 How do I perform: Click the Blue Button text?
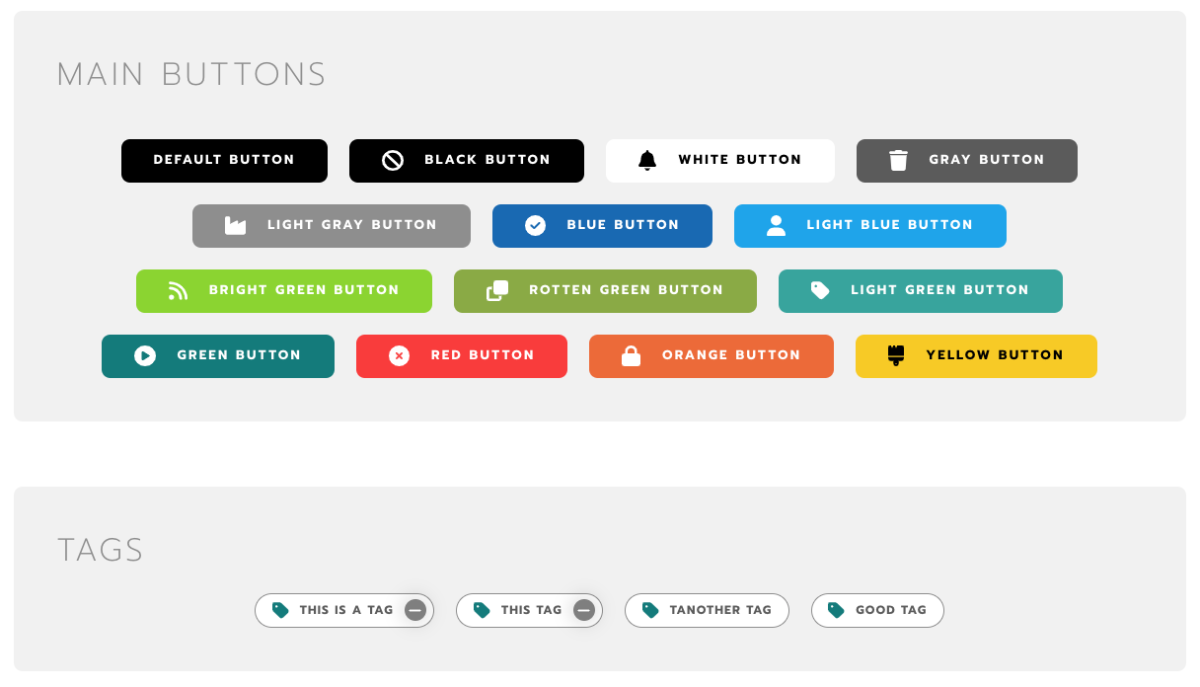pyautogui.click(x=623, y=225)
